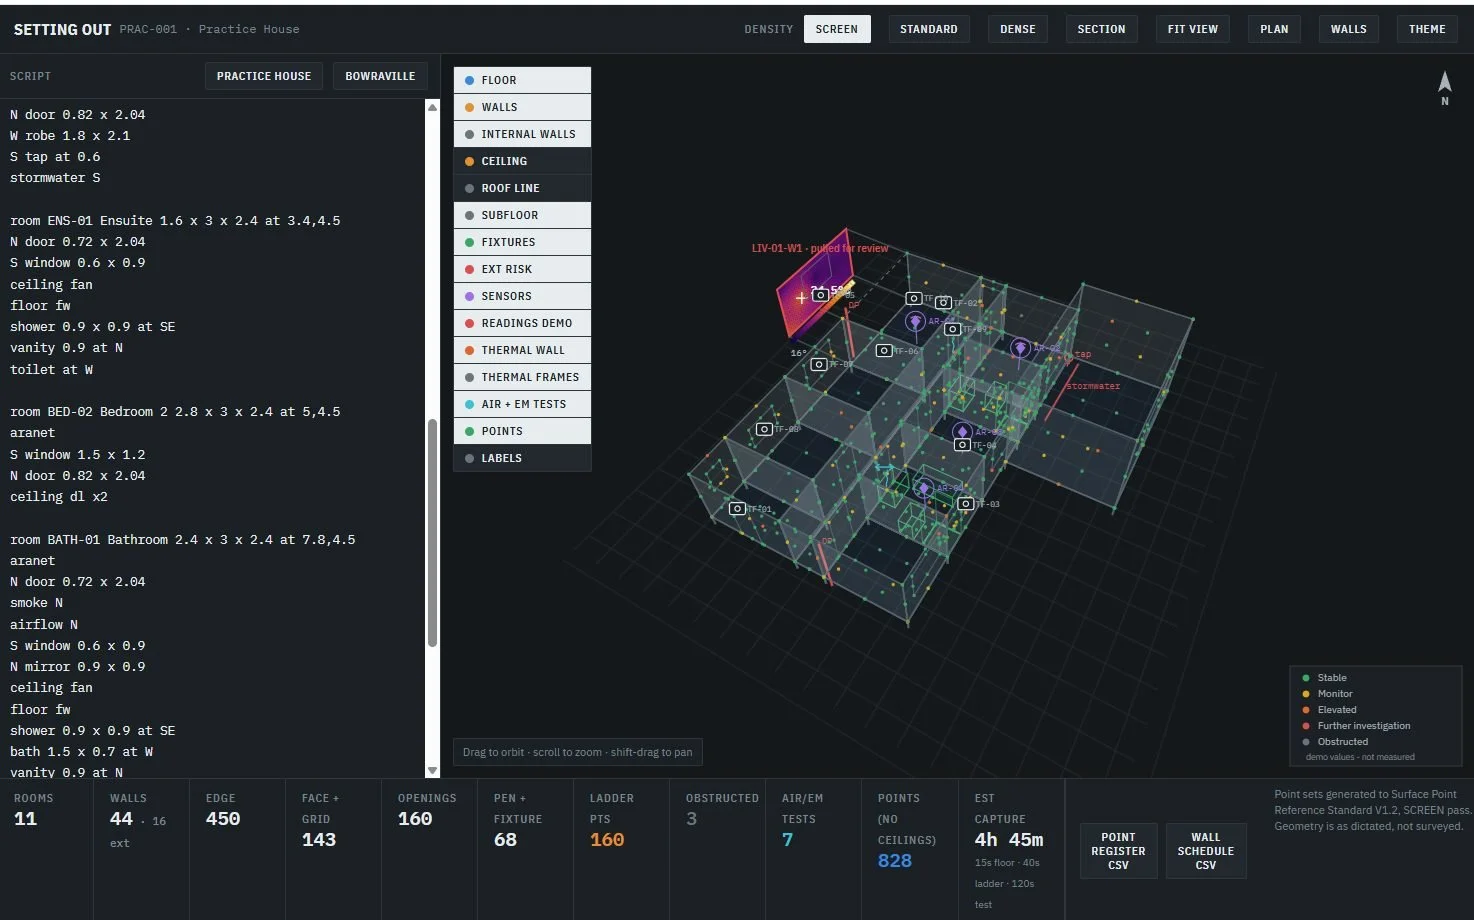Open the TF-05 camera marker on thermal wall

[821, 295]
